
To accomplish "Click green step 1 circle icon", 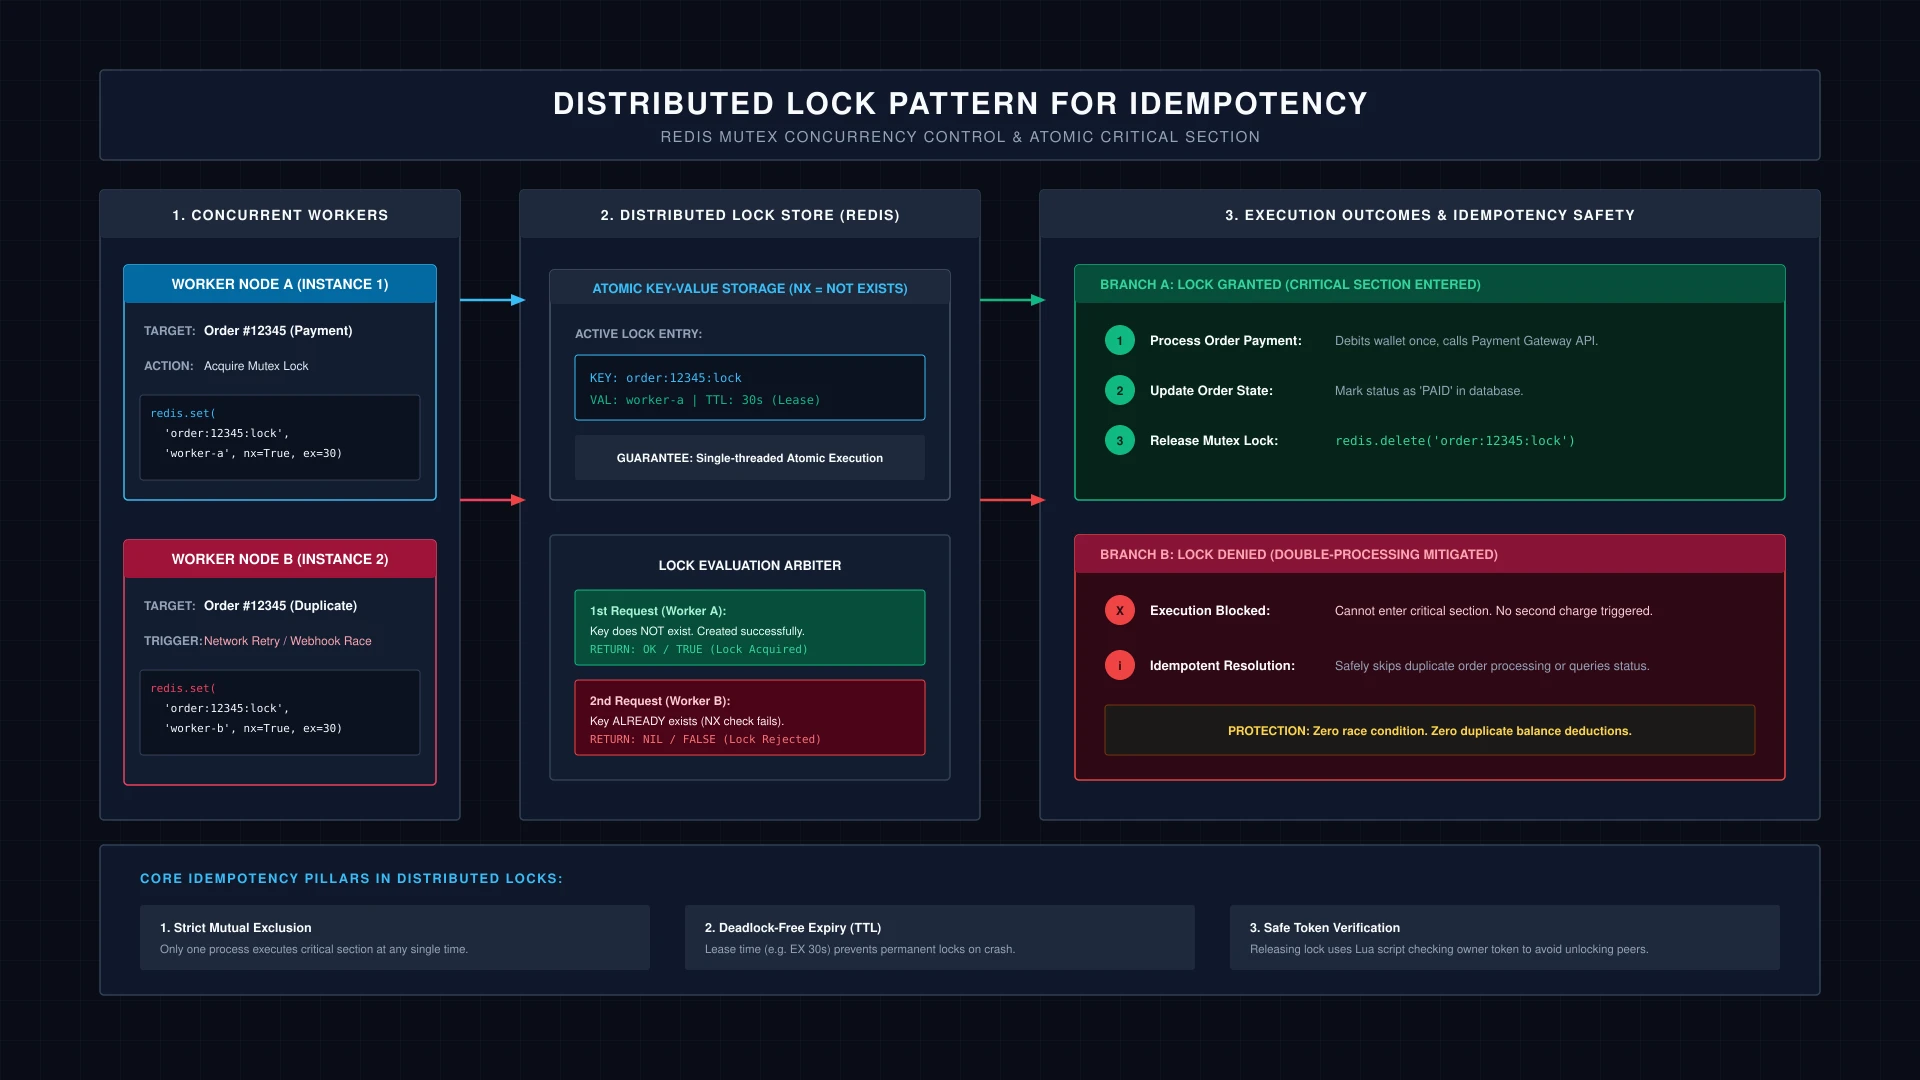I will tap(1119, 341).
